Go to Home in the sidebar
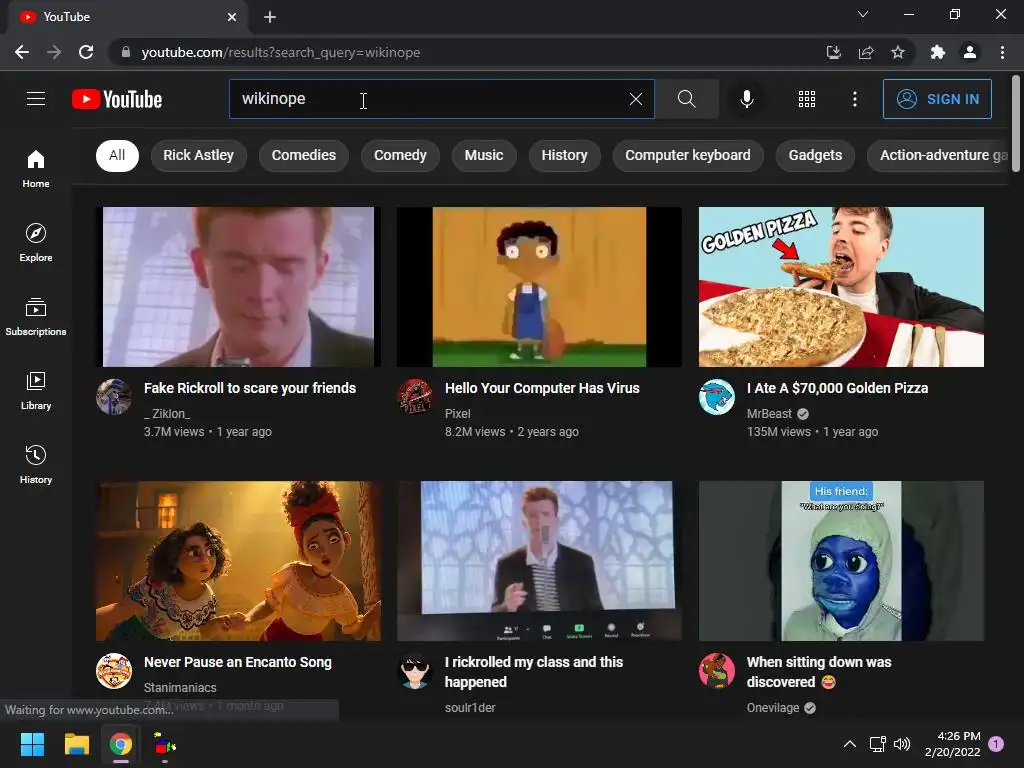This screenshot has height=768, width=1024. click(36, 168)
